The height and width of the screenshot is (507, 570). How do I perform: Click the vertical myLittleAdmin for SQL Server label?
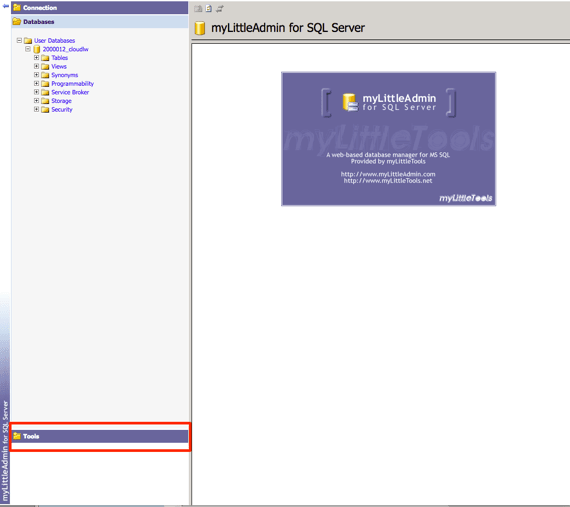click(5, 451)
